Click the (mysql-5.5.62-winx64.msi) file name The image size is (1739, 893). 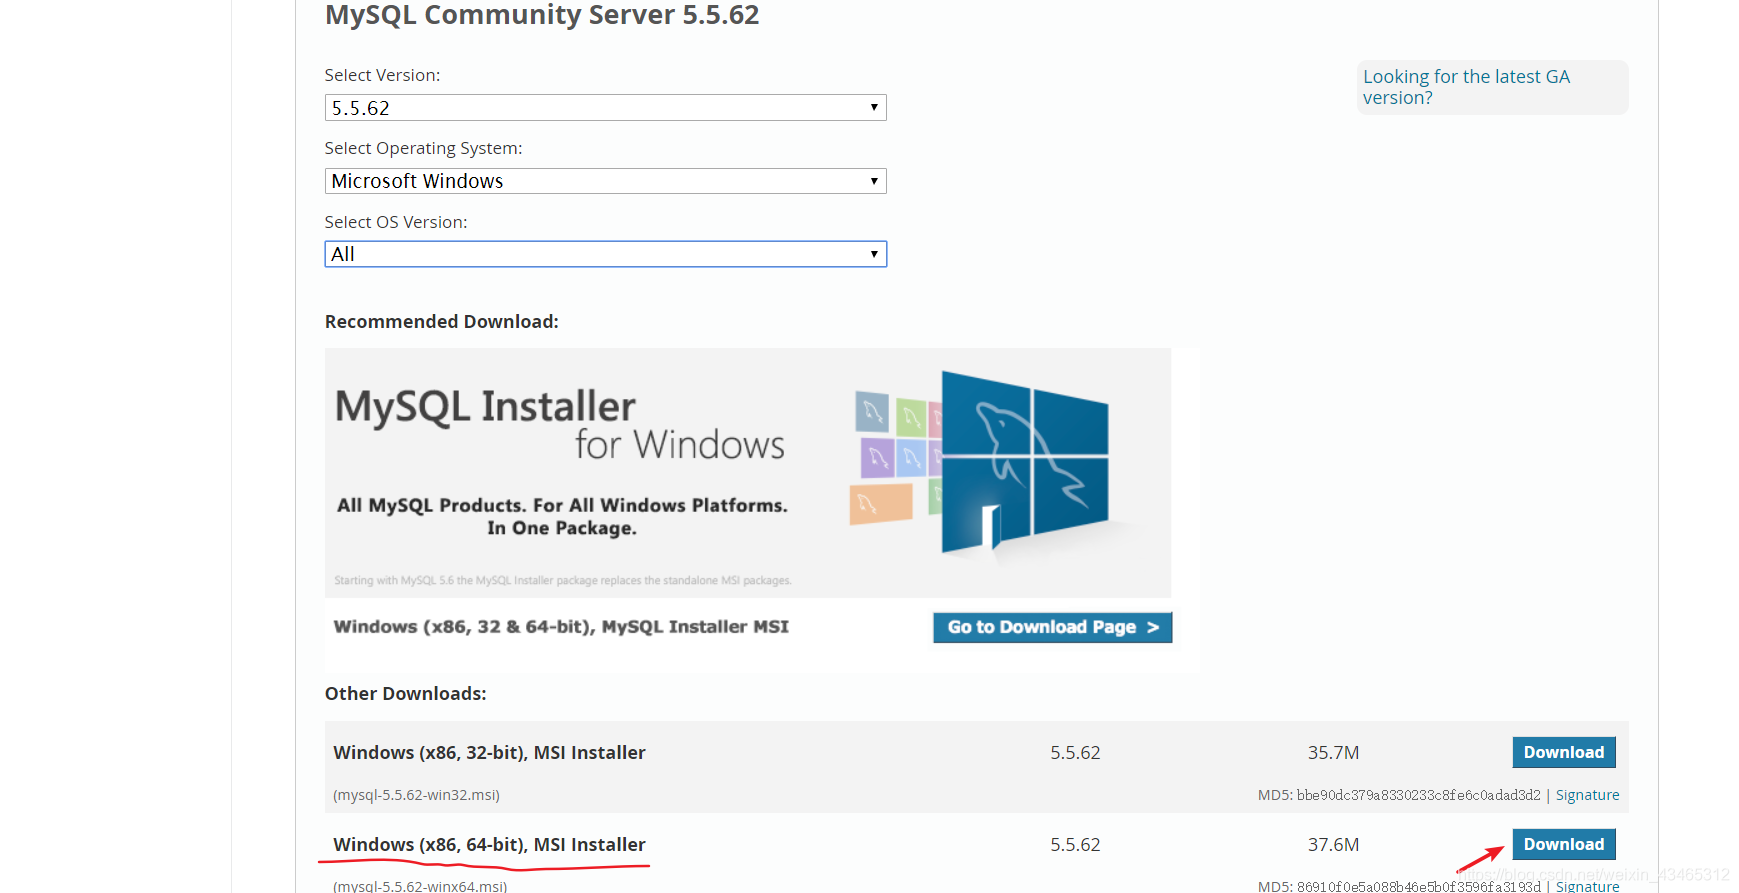420,886
